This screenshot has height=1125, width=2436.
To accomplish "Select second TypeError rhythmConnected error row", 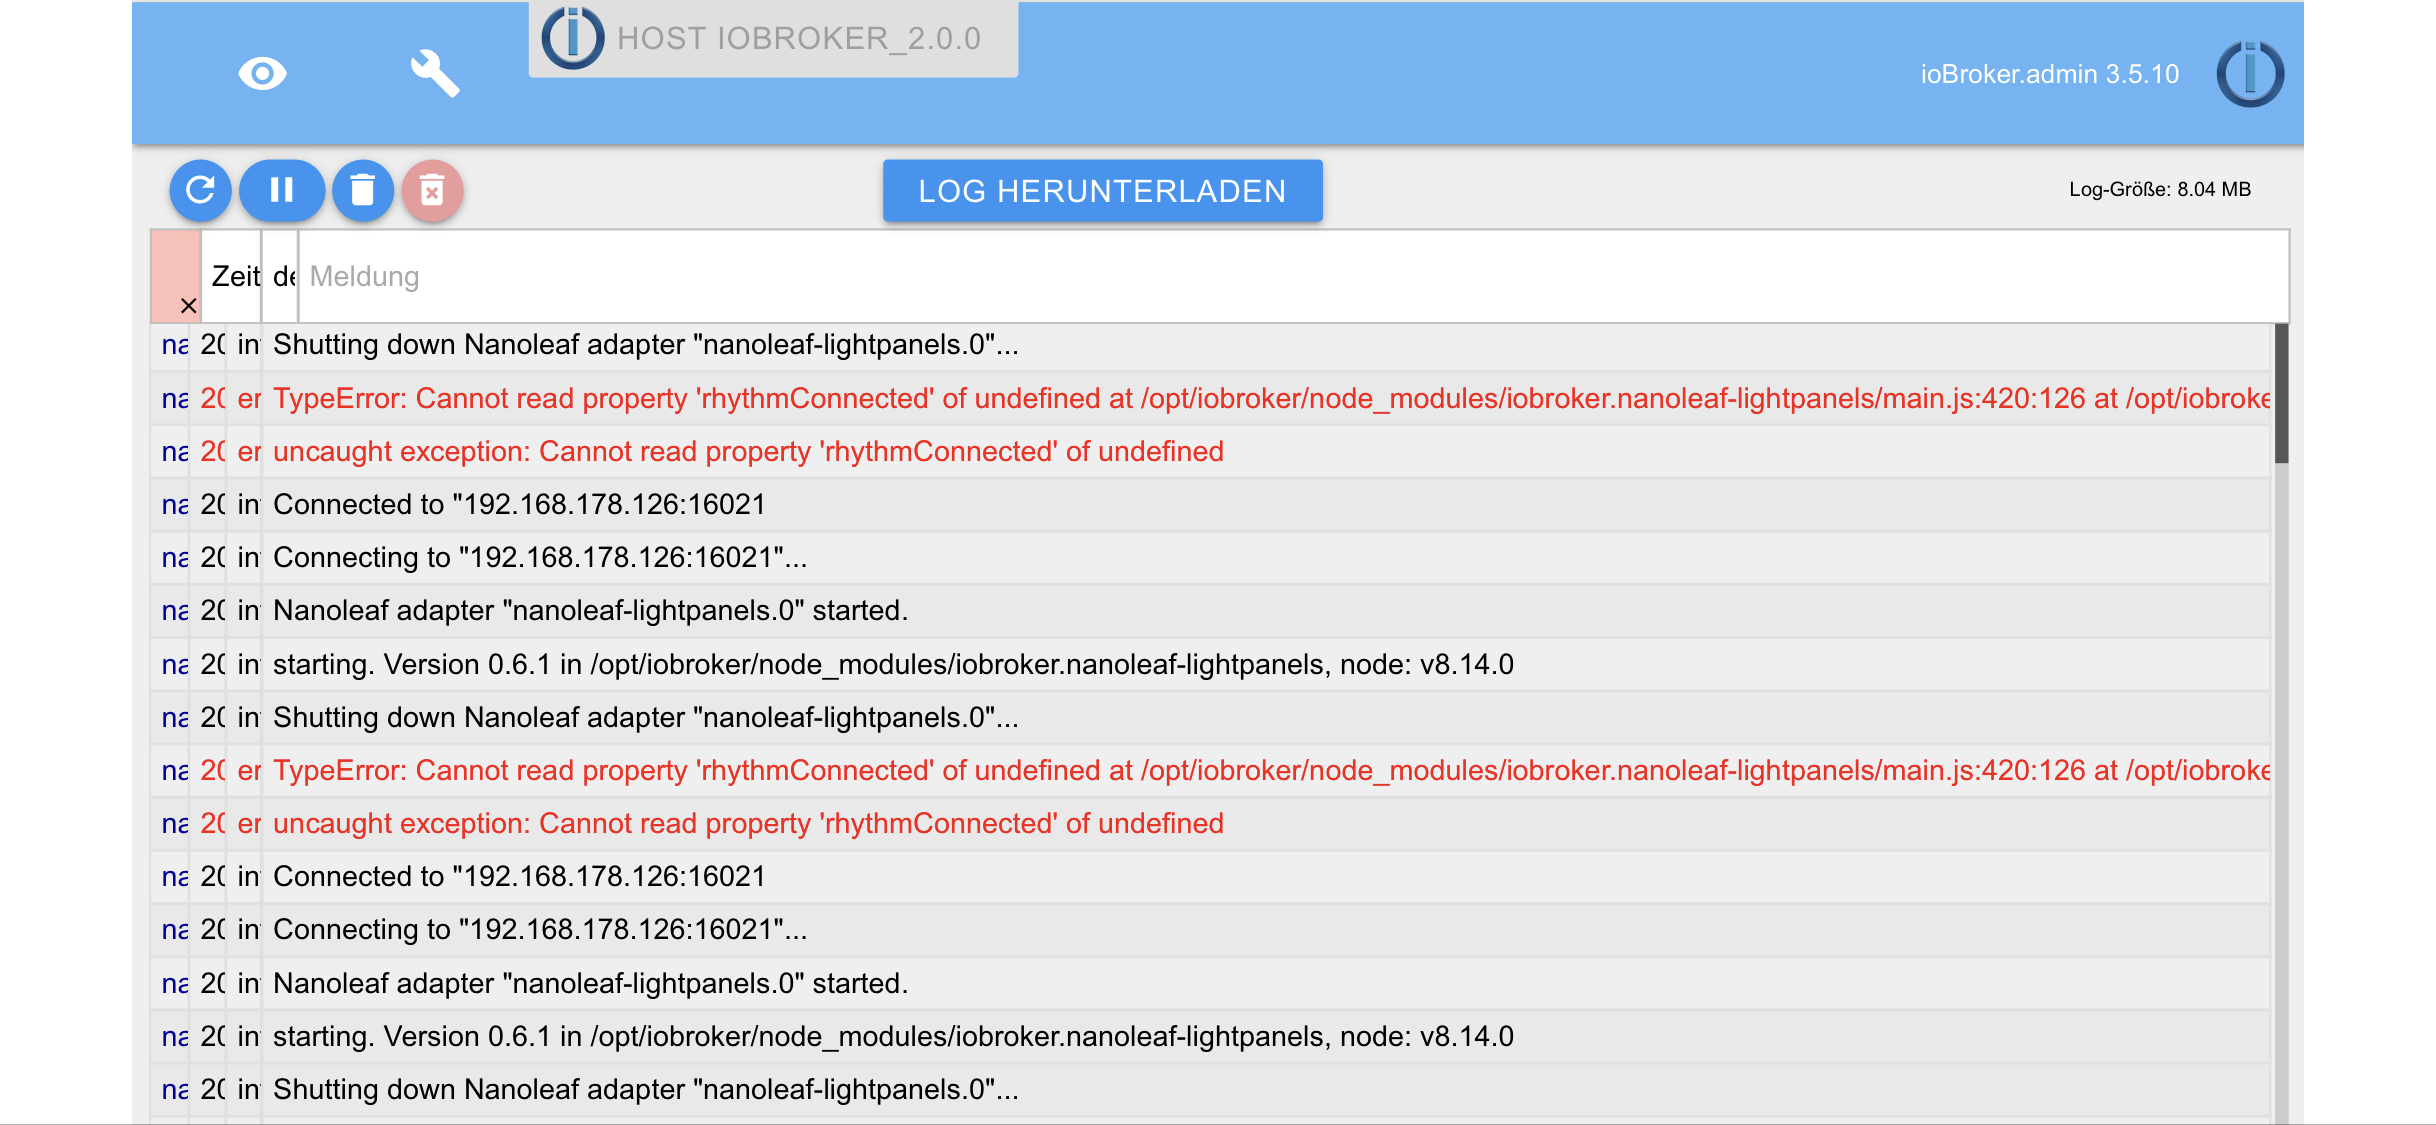I will (1211, 770).
